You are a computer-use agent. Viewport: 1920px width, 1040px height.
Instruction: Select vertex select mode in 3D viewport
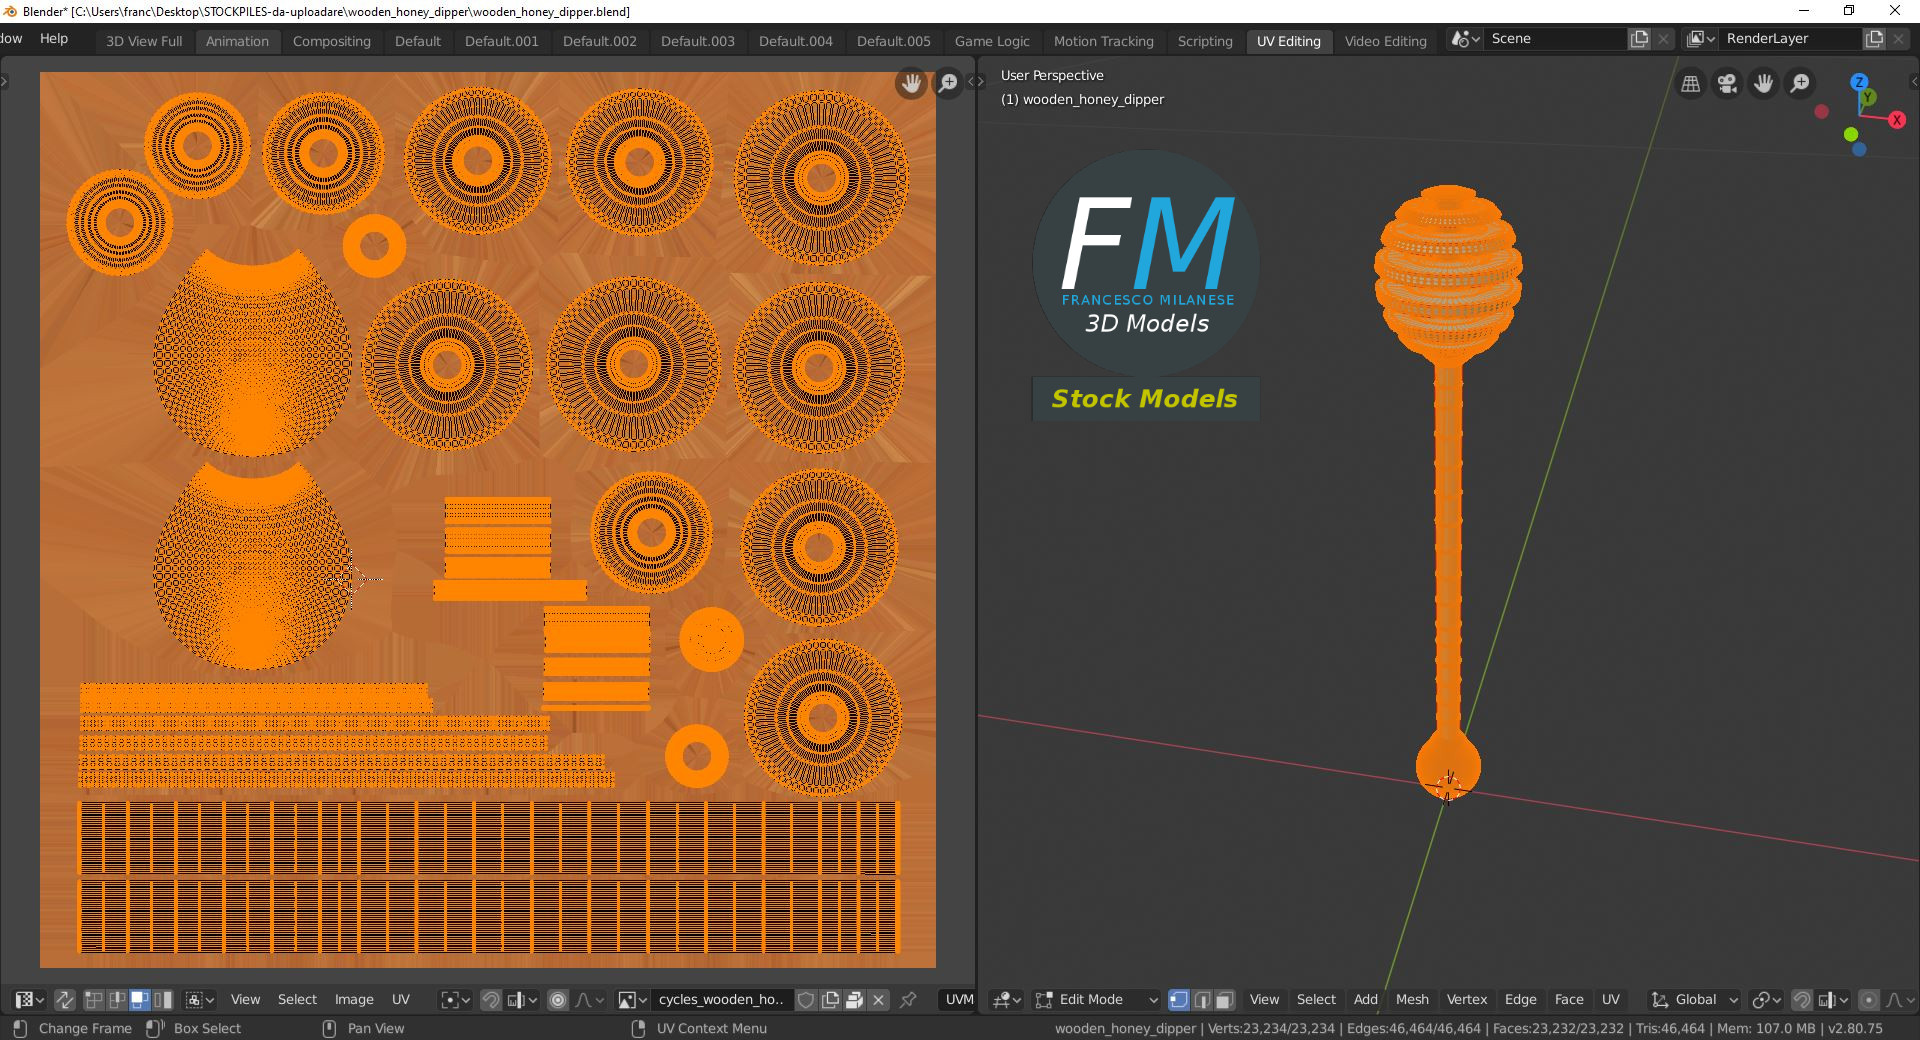(x=1179, y=999)
